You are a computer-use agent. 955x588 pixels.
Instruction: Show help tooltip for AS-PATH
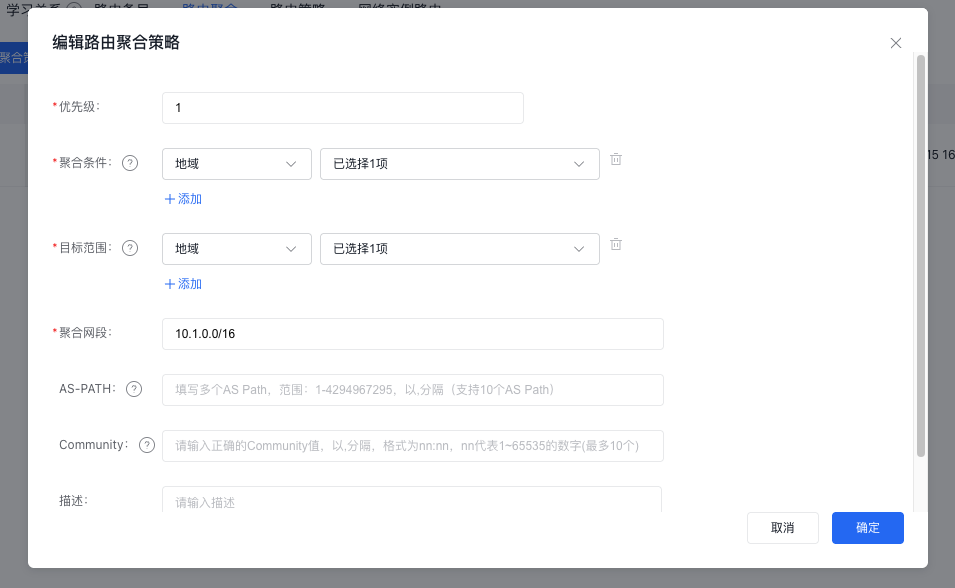coord(134,389)
